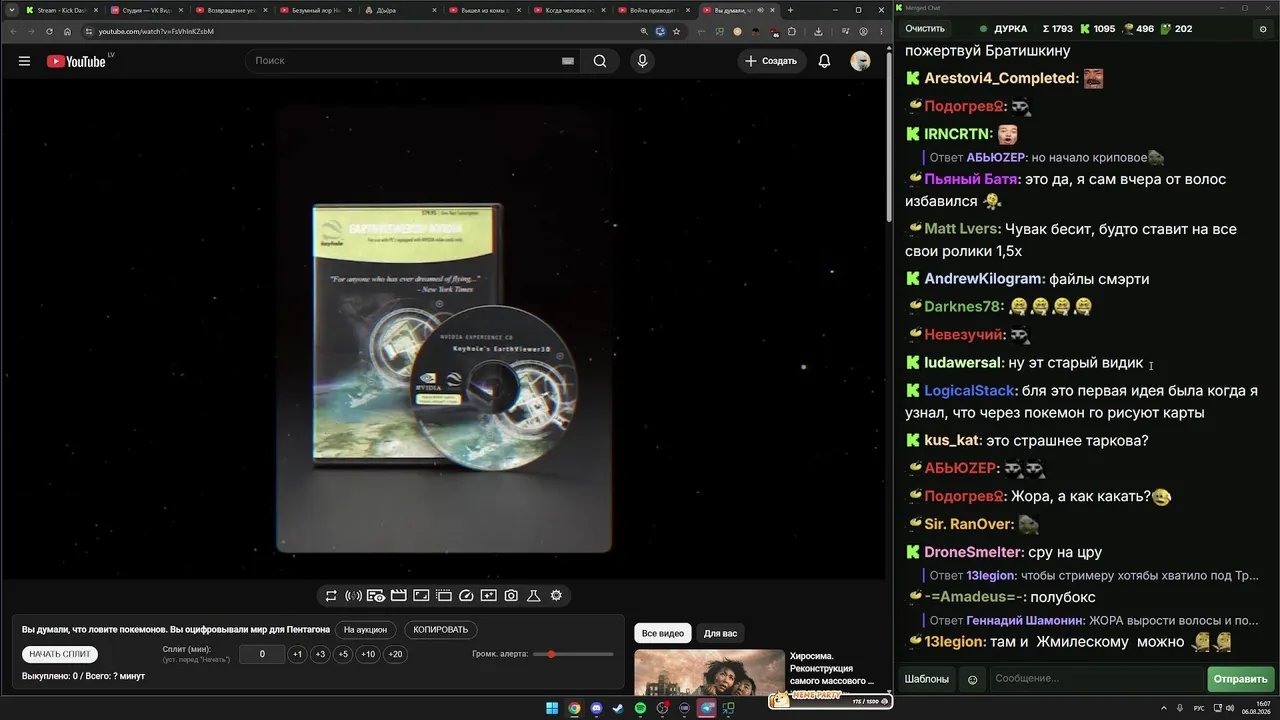The image size is (1280, 720).
Task: Switch to the Когда человек browser tab
Action: (570, 10)
